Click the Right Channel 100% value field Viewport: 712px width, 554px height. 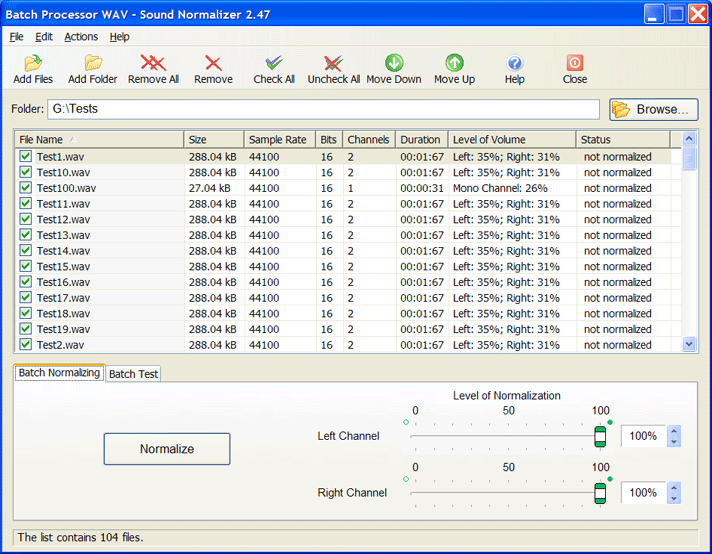pyautogui.click(x=643, y=493)
